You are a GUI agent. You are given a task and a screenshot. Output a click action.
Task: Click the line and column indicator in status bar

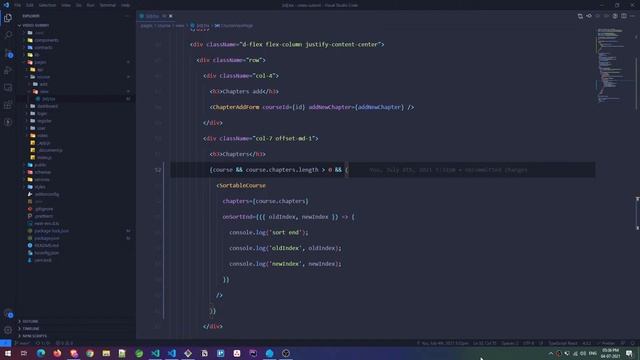point(484,343)
